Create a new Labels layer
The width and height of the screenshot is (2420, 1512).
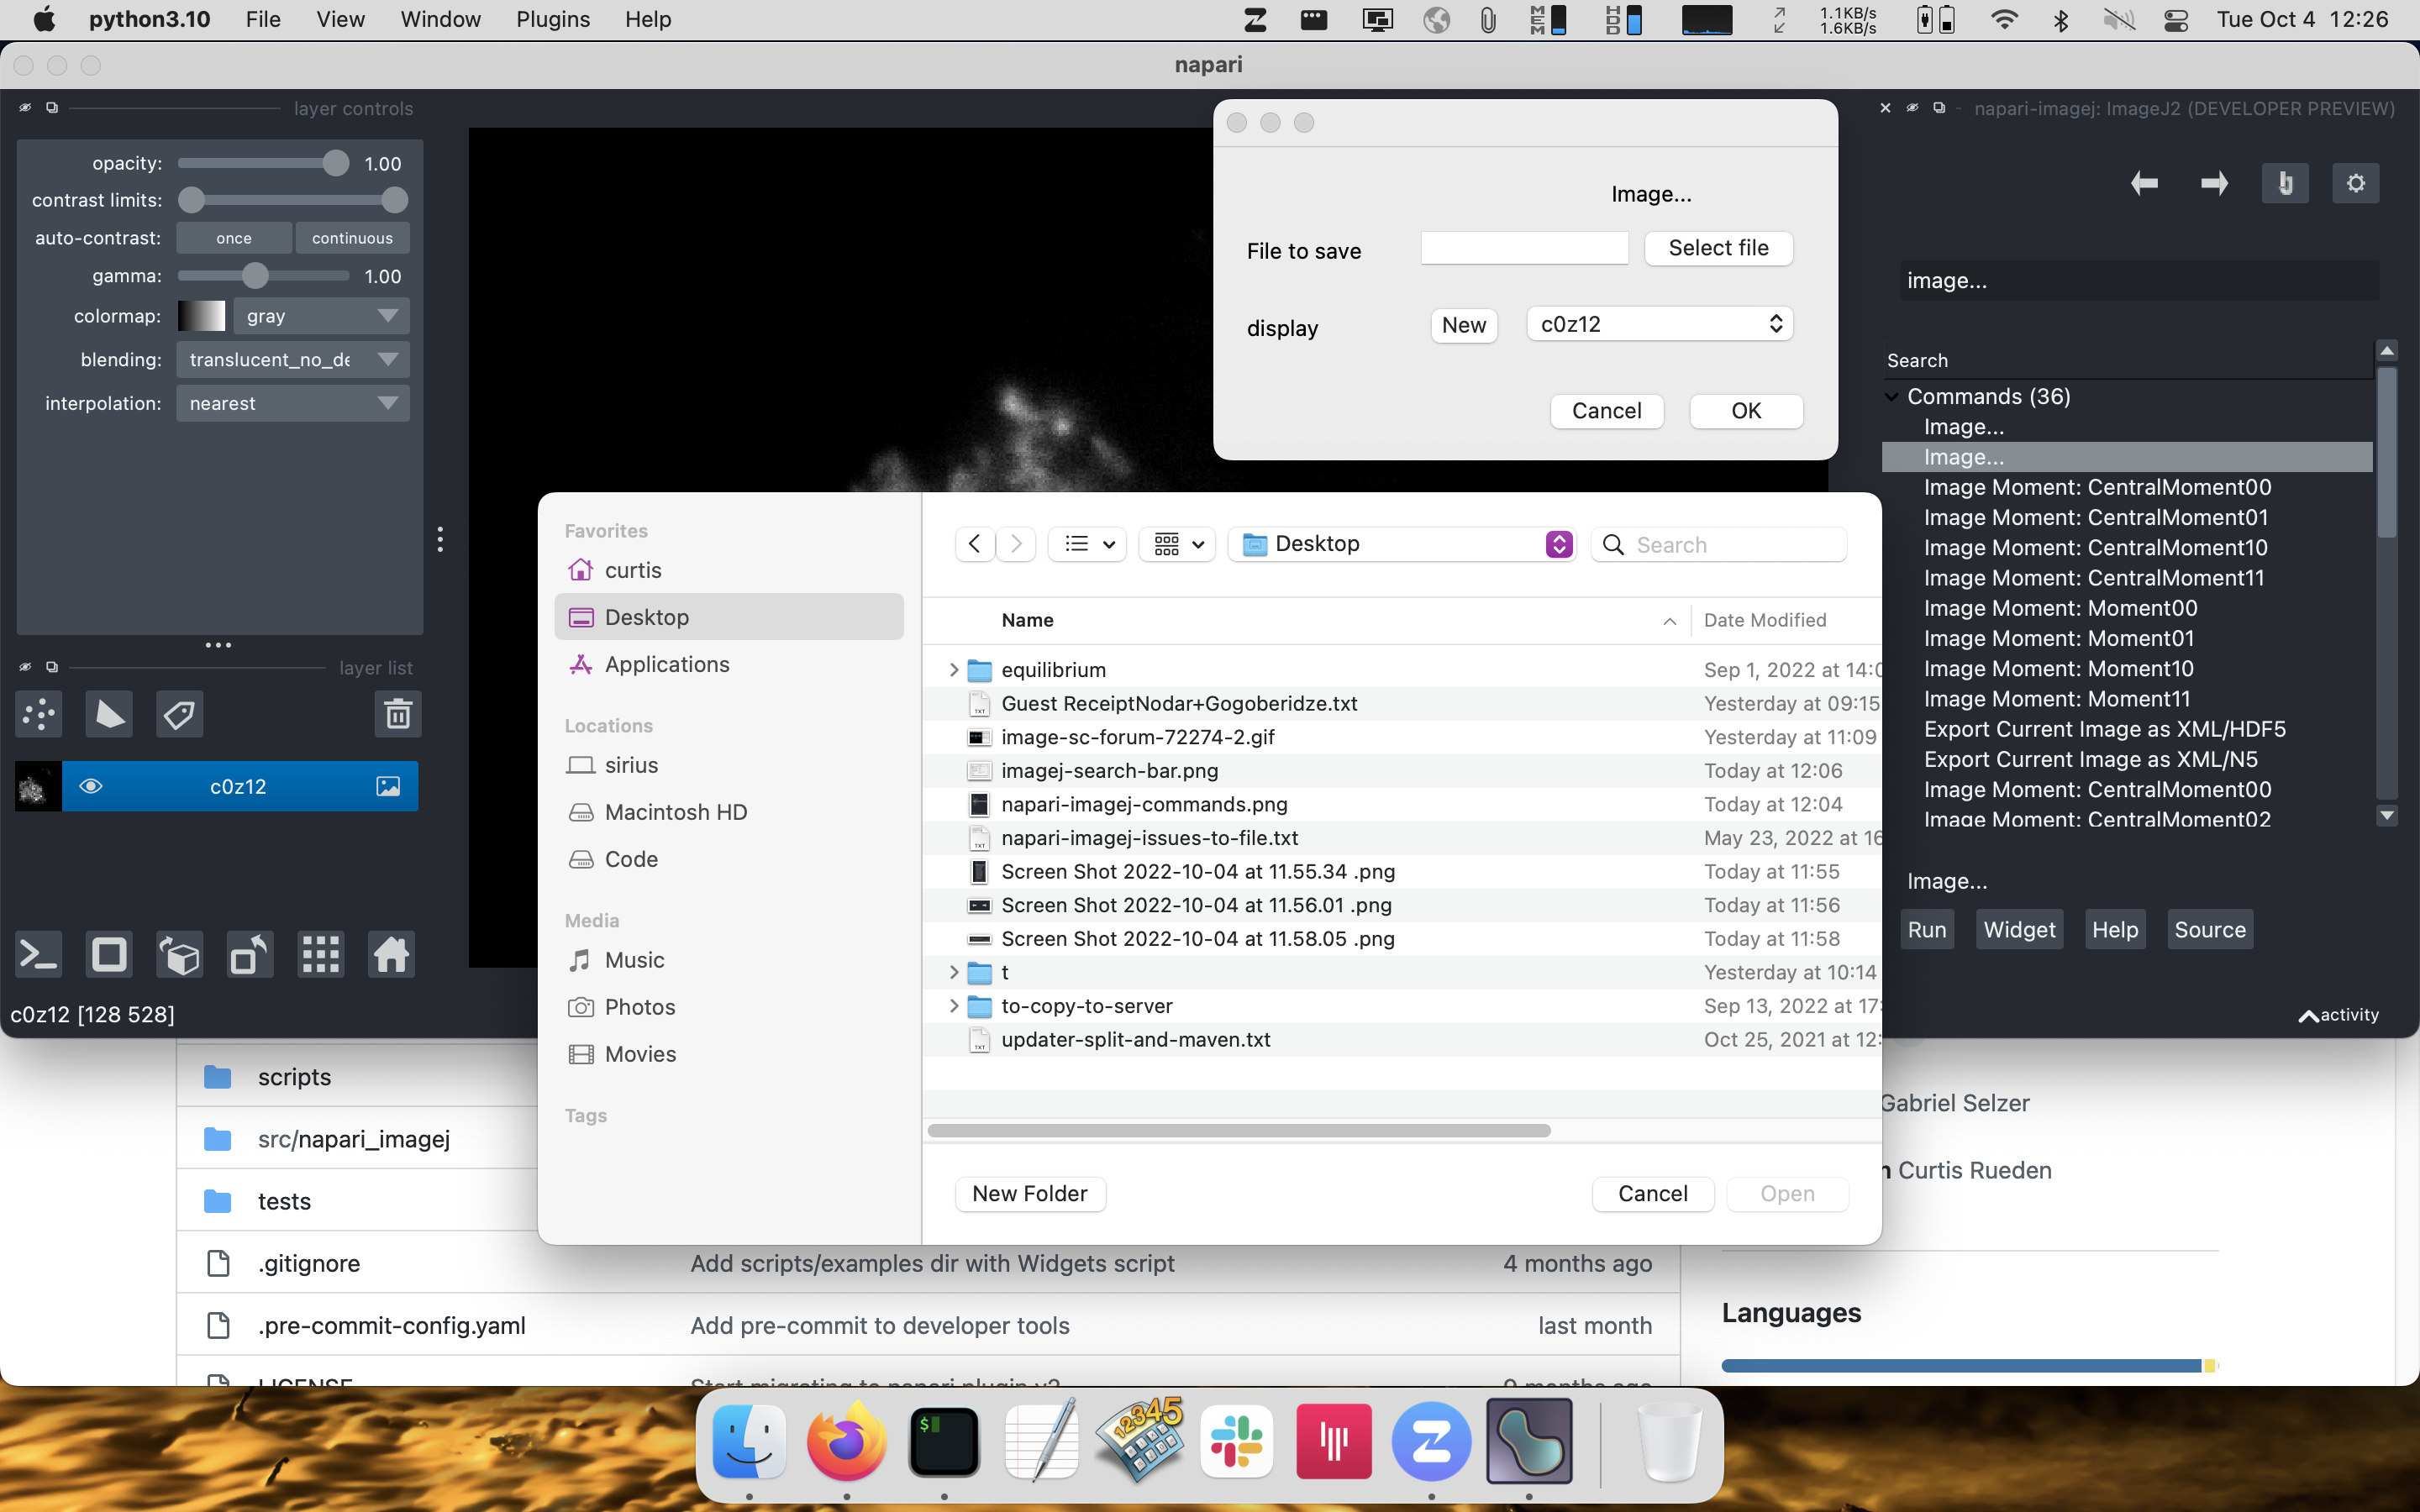[179, 714]
